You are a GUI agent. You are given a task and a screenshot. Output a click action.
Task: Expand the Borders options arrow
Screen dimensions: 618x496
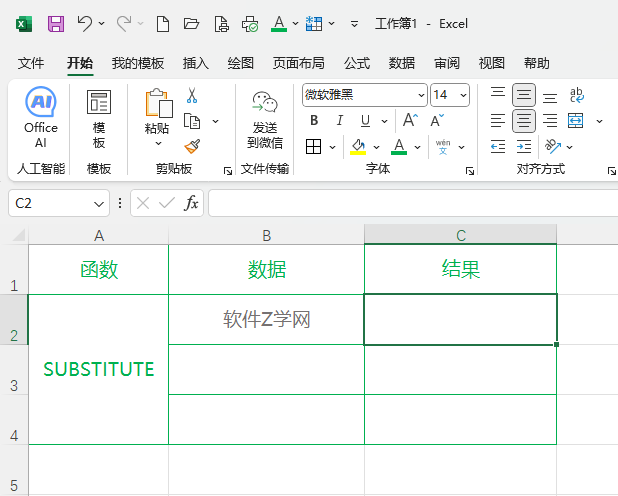332,147
